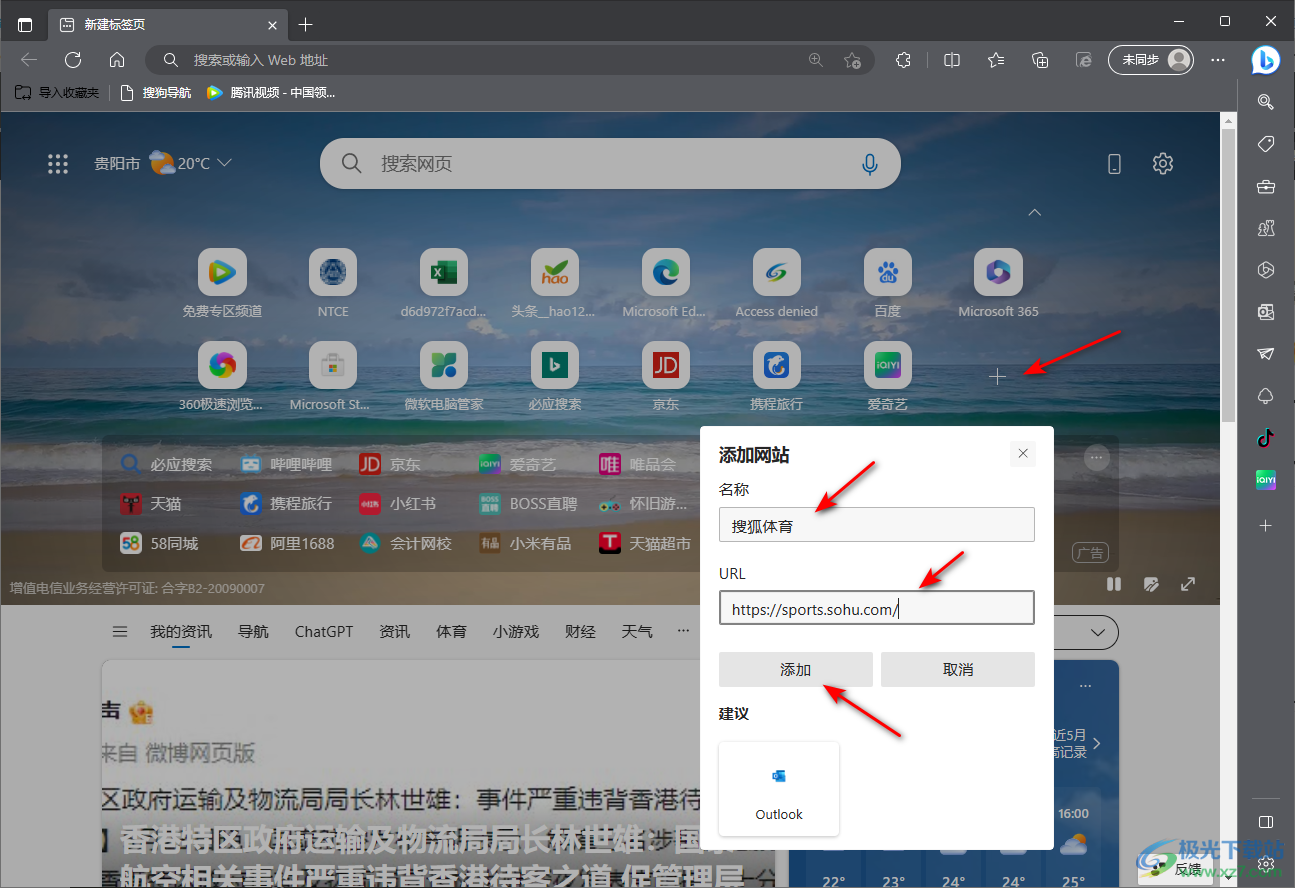The height and width of the screenshot is (888, 1295).
Task: Open page settings gear icon
Action: pos(1162,164)
